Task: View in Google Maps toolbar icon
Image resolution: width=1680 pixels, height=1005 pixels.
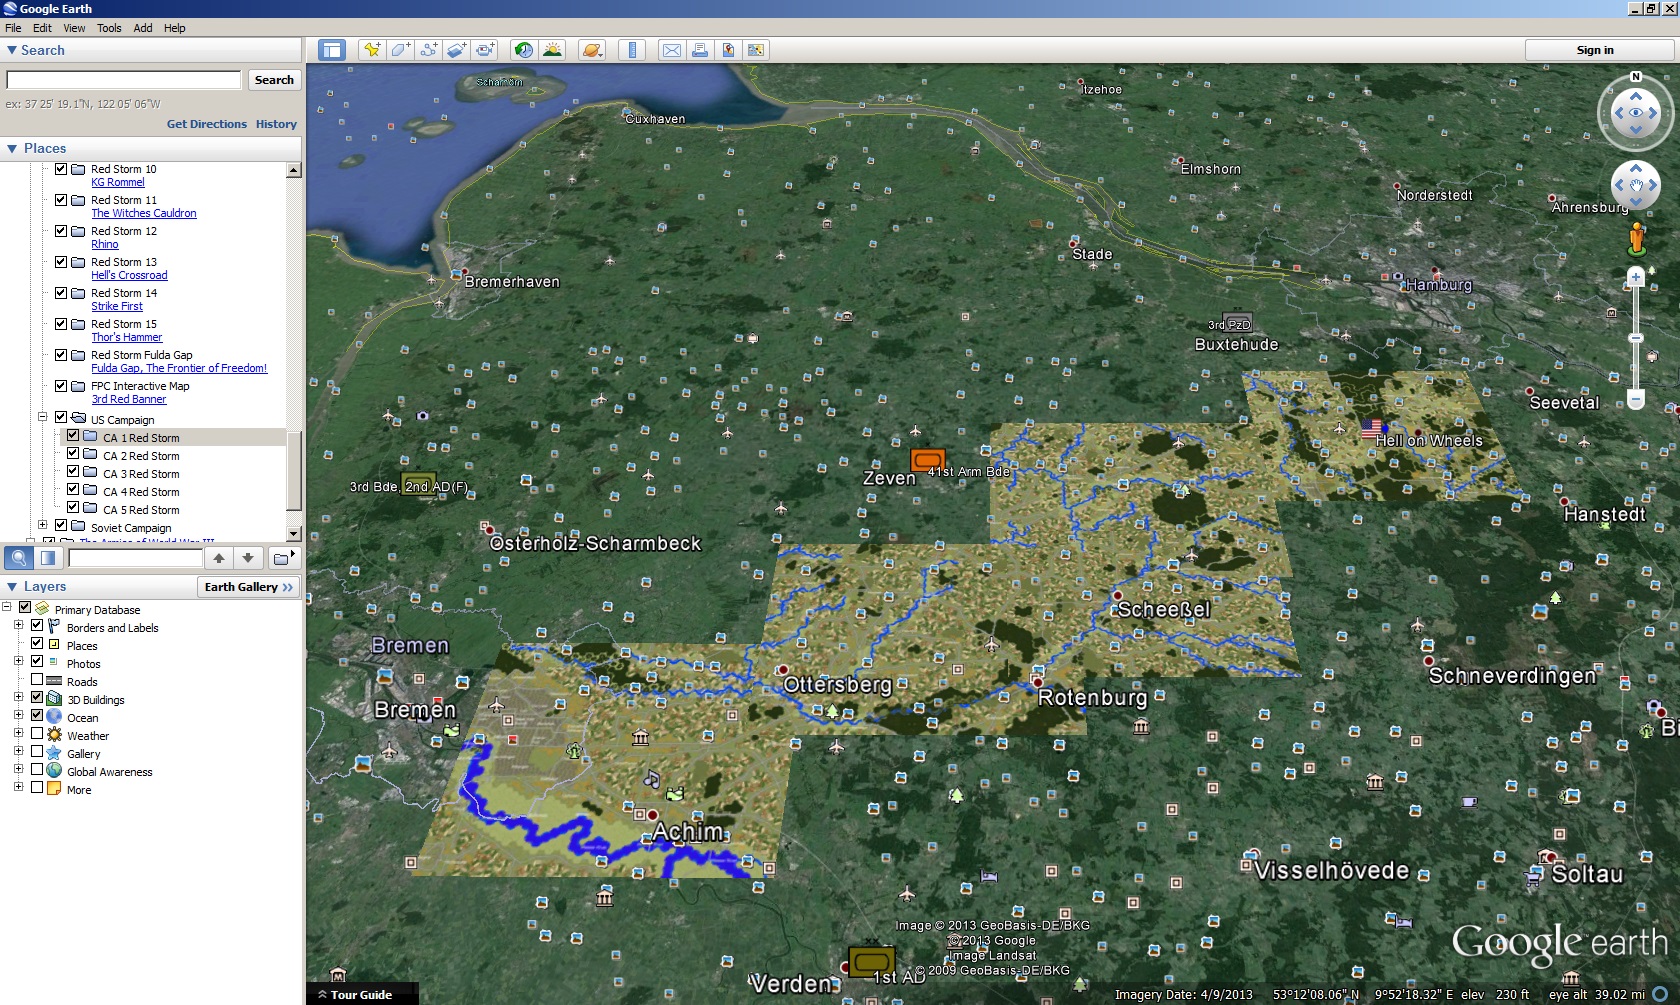Action: [x=728, y=50]
